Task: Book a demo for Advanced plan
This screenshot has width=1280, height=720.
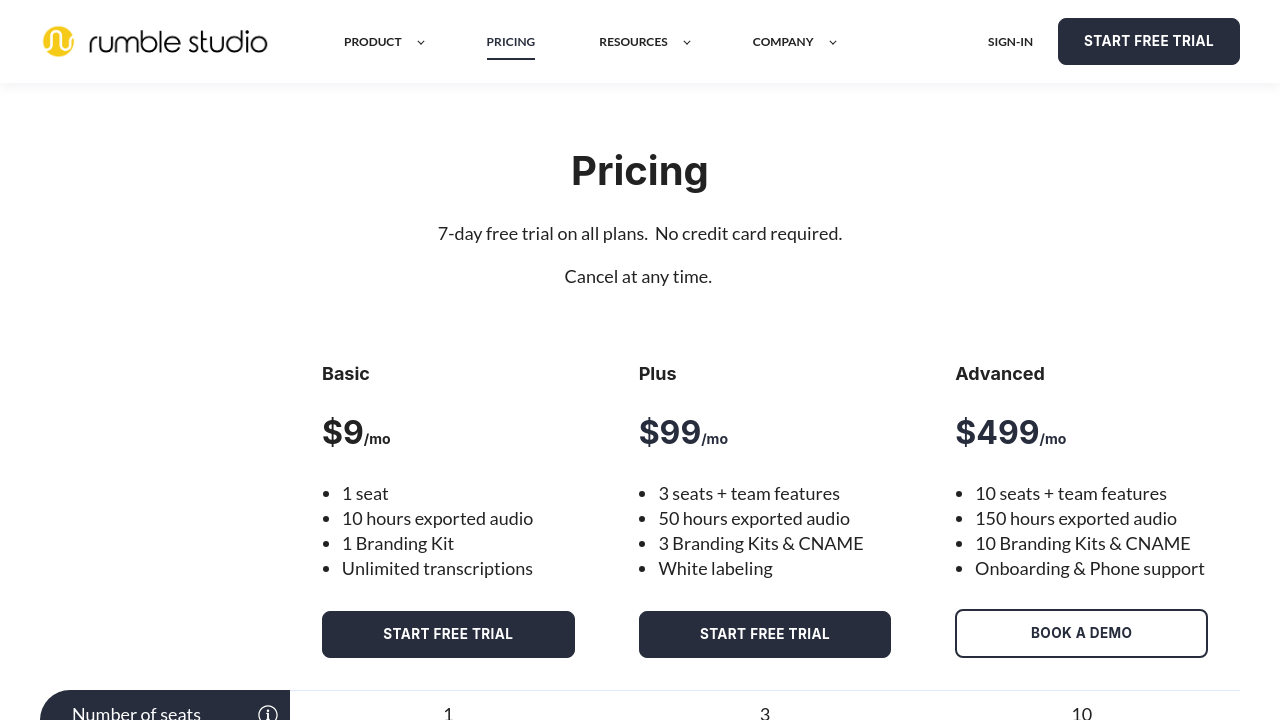Action: click(x=1081, y=633)
